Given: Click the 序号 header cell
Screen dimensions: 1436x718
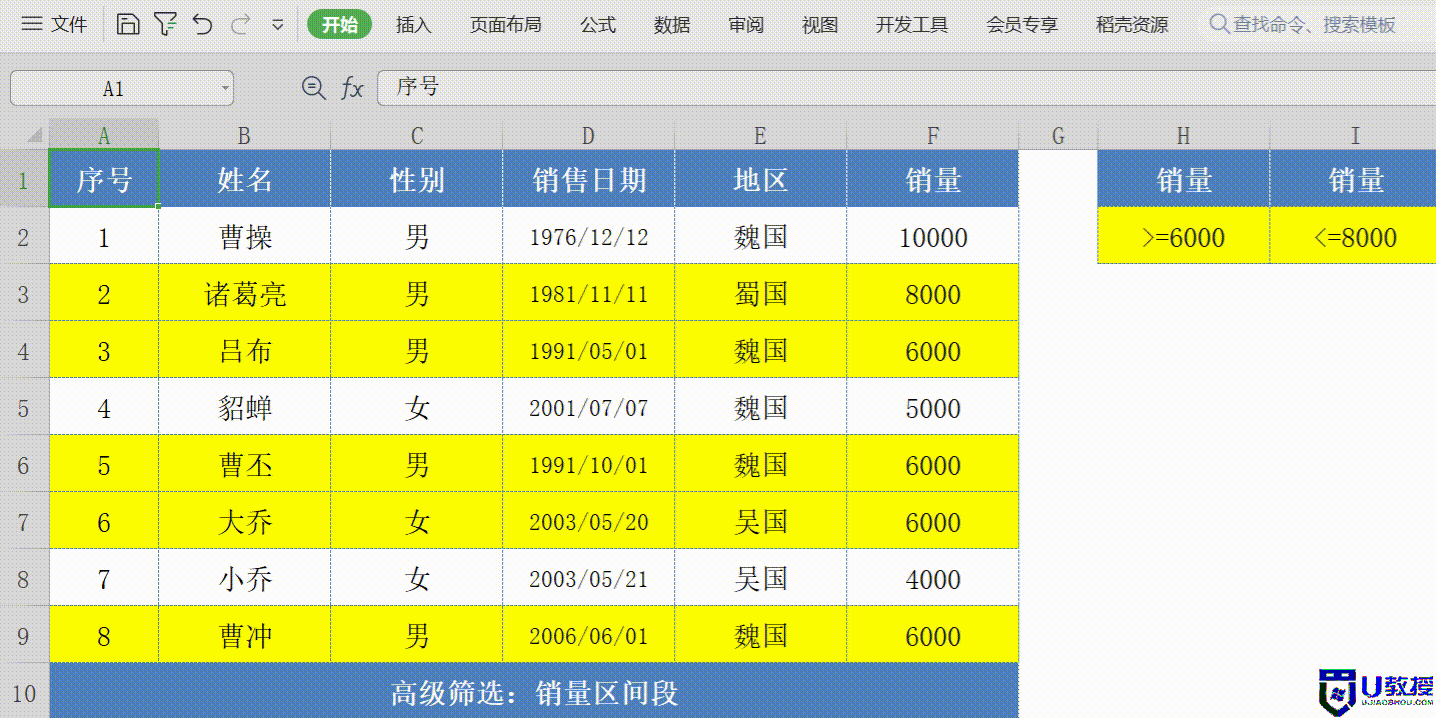Looking at the screenshot, I should (104, 179).
